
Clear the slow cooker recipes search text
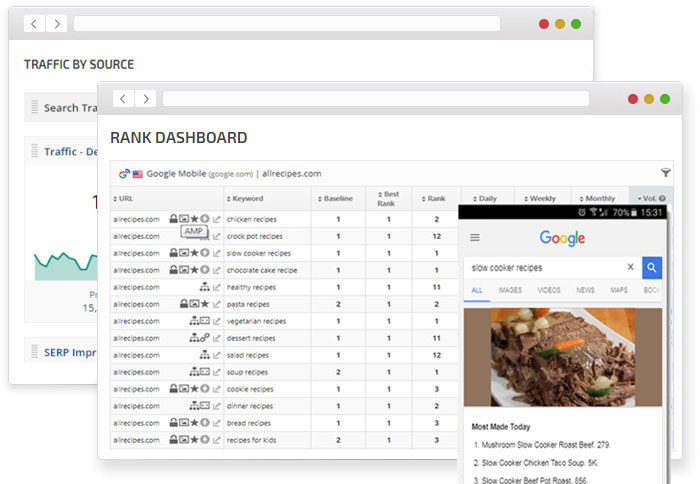630,267
